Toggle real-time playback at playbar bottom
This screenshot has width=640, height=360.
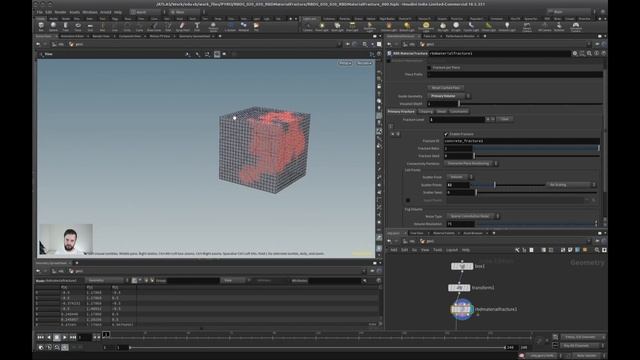[x=41, y=347]
